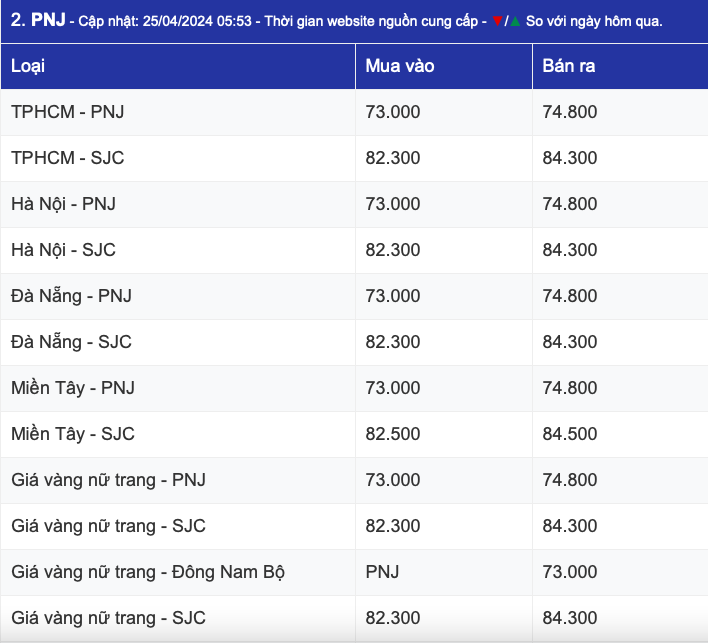Select the 'TPHCM - PNJ' row label

67,112
